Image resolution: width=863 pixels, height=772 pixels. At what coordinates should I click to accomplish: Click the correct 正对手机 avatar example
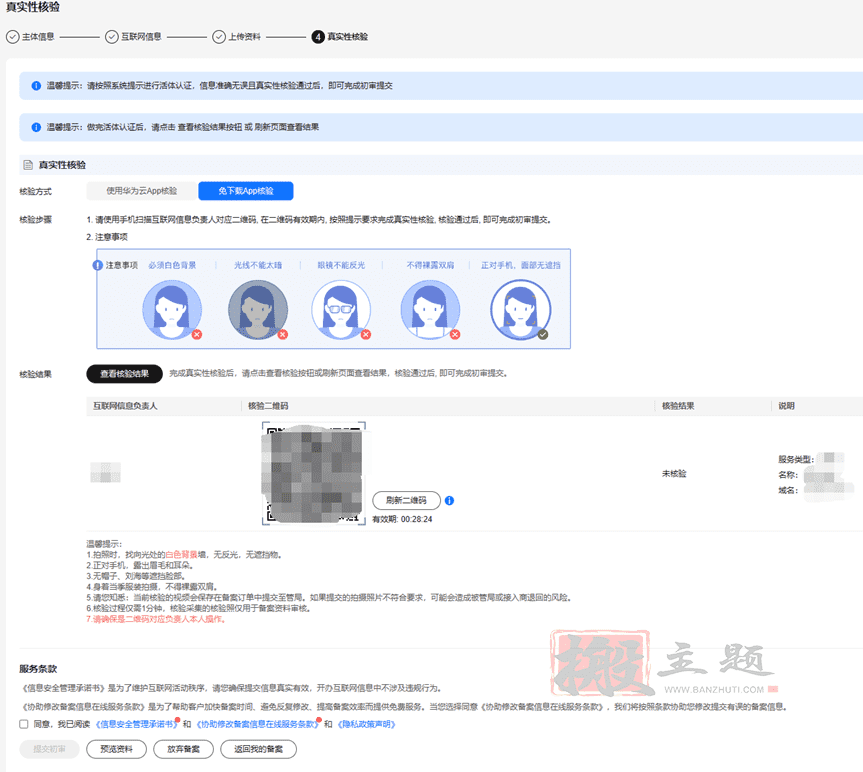click(521, 310)
